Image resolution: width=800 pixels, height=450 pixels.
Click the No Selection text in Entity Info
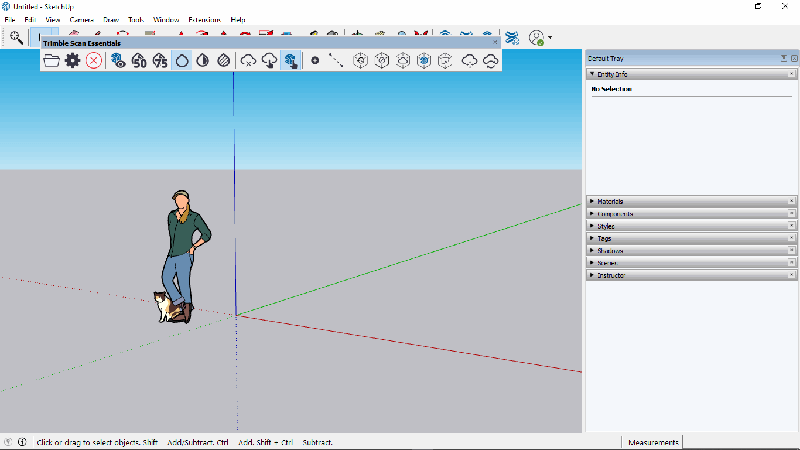(611, 89)
